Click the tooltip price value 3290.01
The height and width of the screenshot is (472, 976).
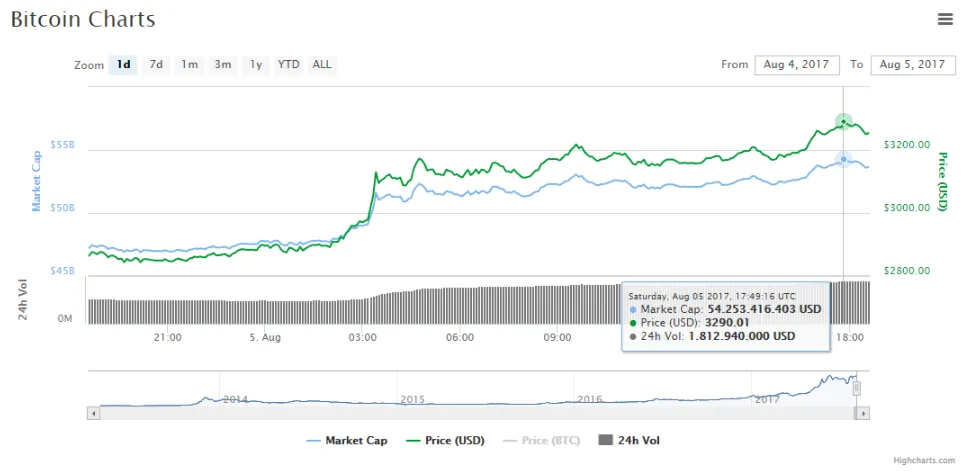(728, 323)
